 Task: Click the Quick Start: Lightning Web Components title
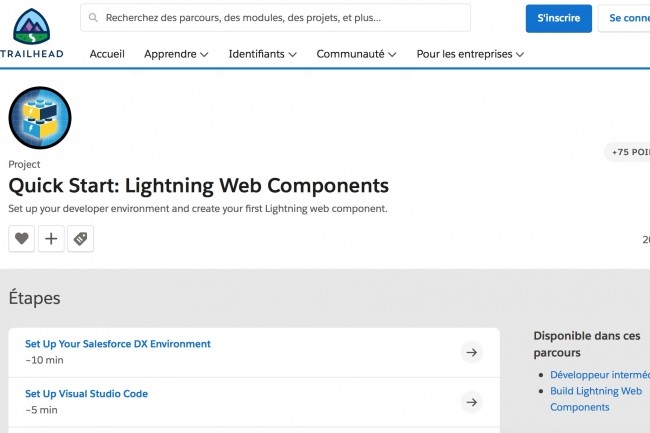tap(199, 185)
